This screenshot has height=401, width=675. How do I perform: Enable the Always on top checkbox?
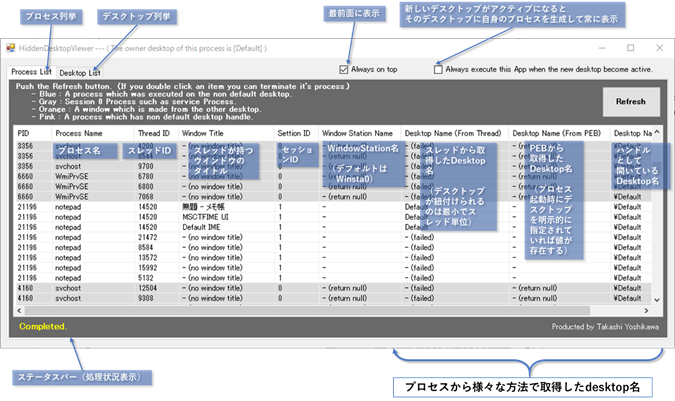pyautogui.click(x=345, y=70)
